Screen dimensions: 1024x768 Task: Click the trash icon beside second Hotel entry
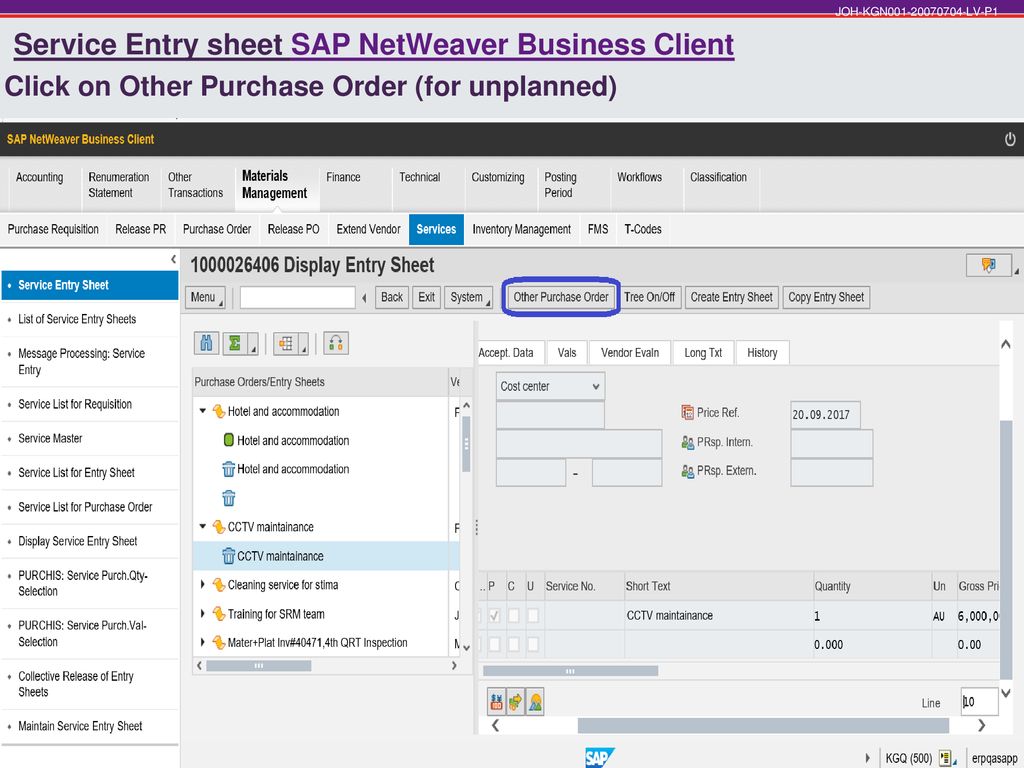point(229,469)
